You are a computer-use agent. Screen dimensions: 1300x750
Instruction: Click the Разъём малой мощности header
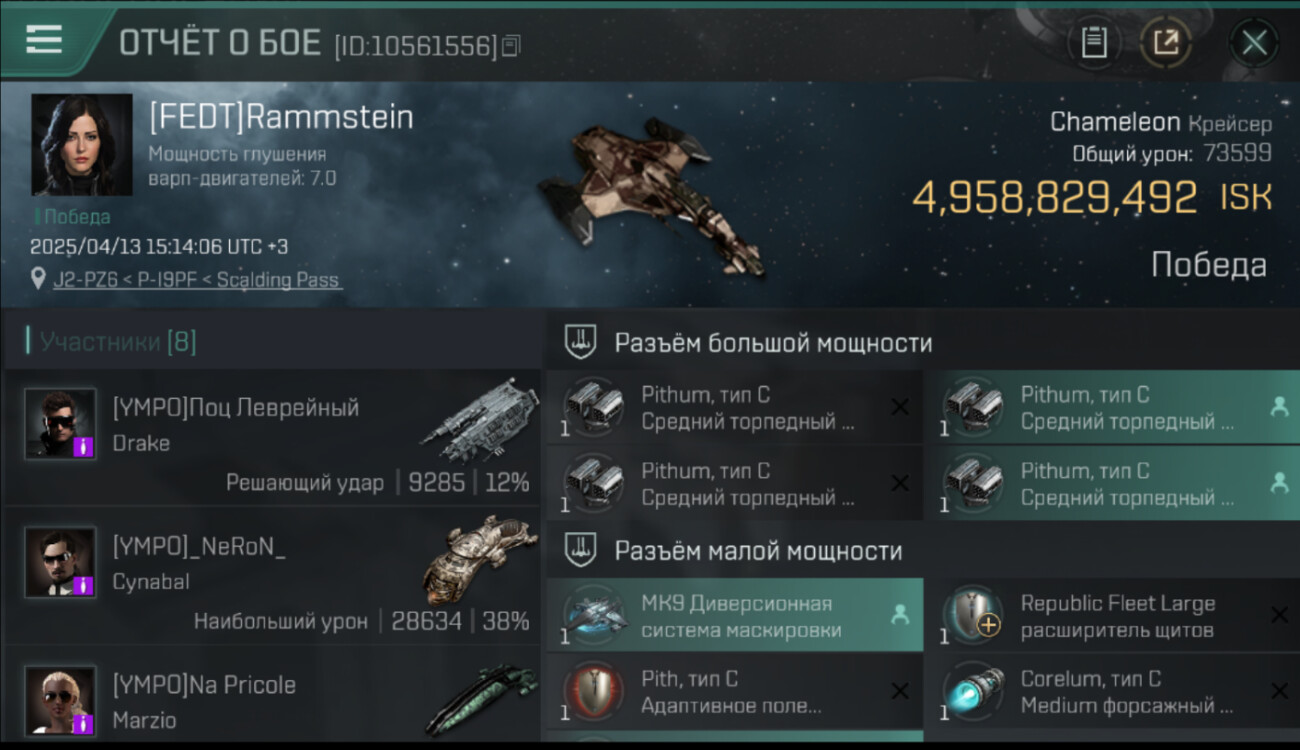758,550
